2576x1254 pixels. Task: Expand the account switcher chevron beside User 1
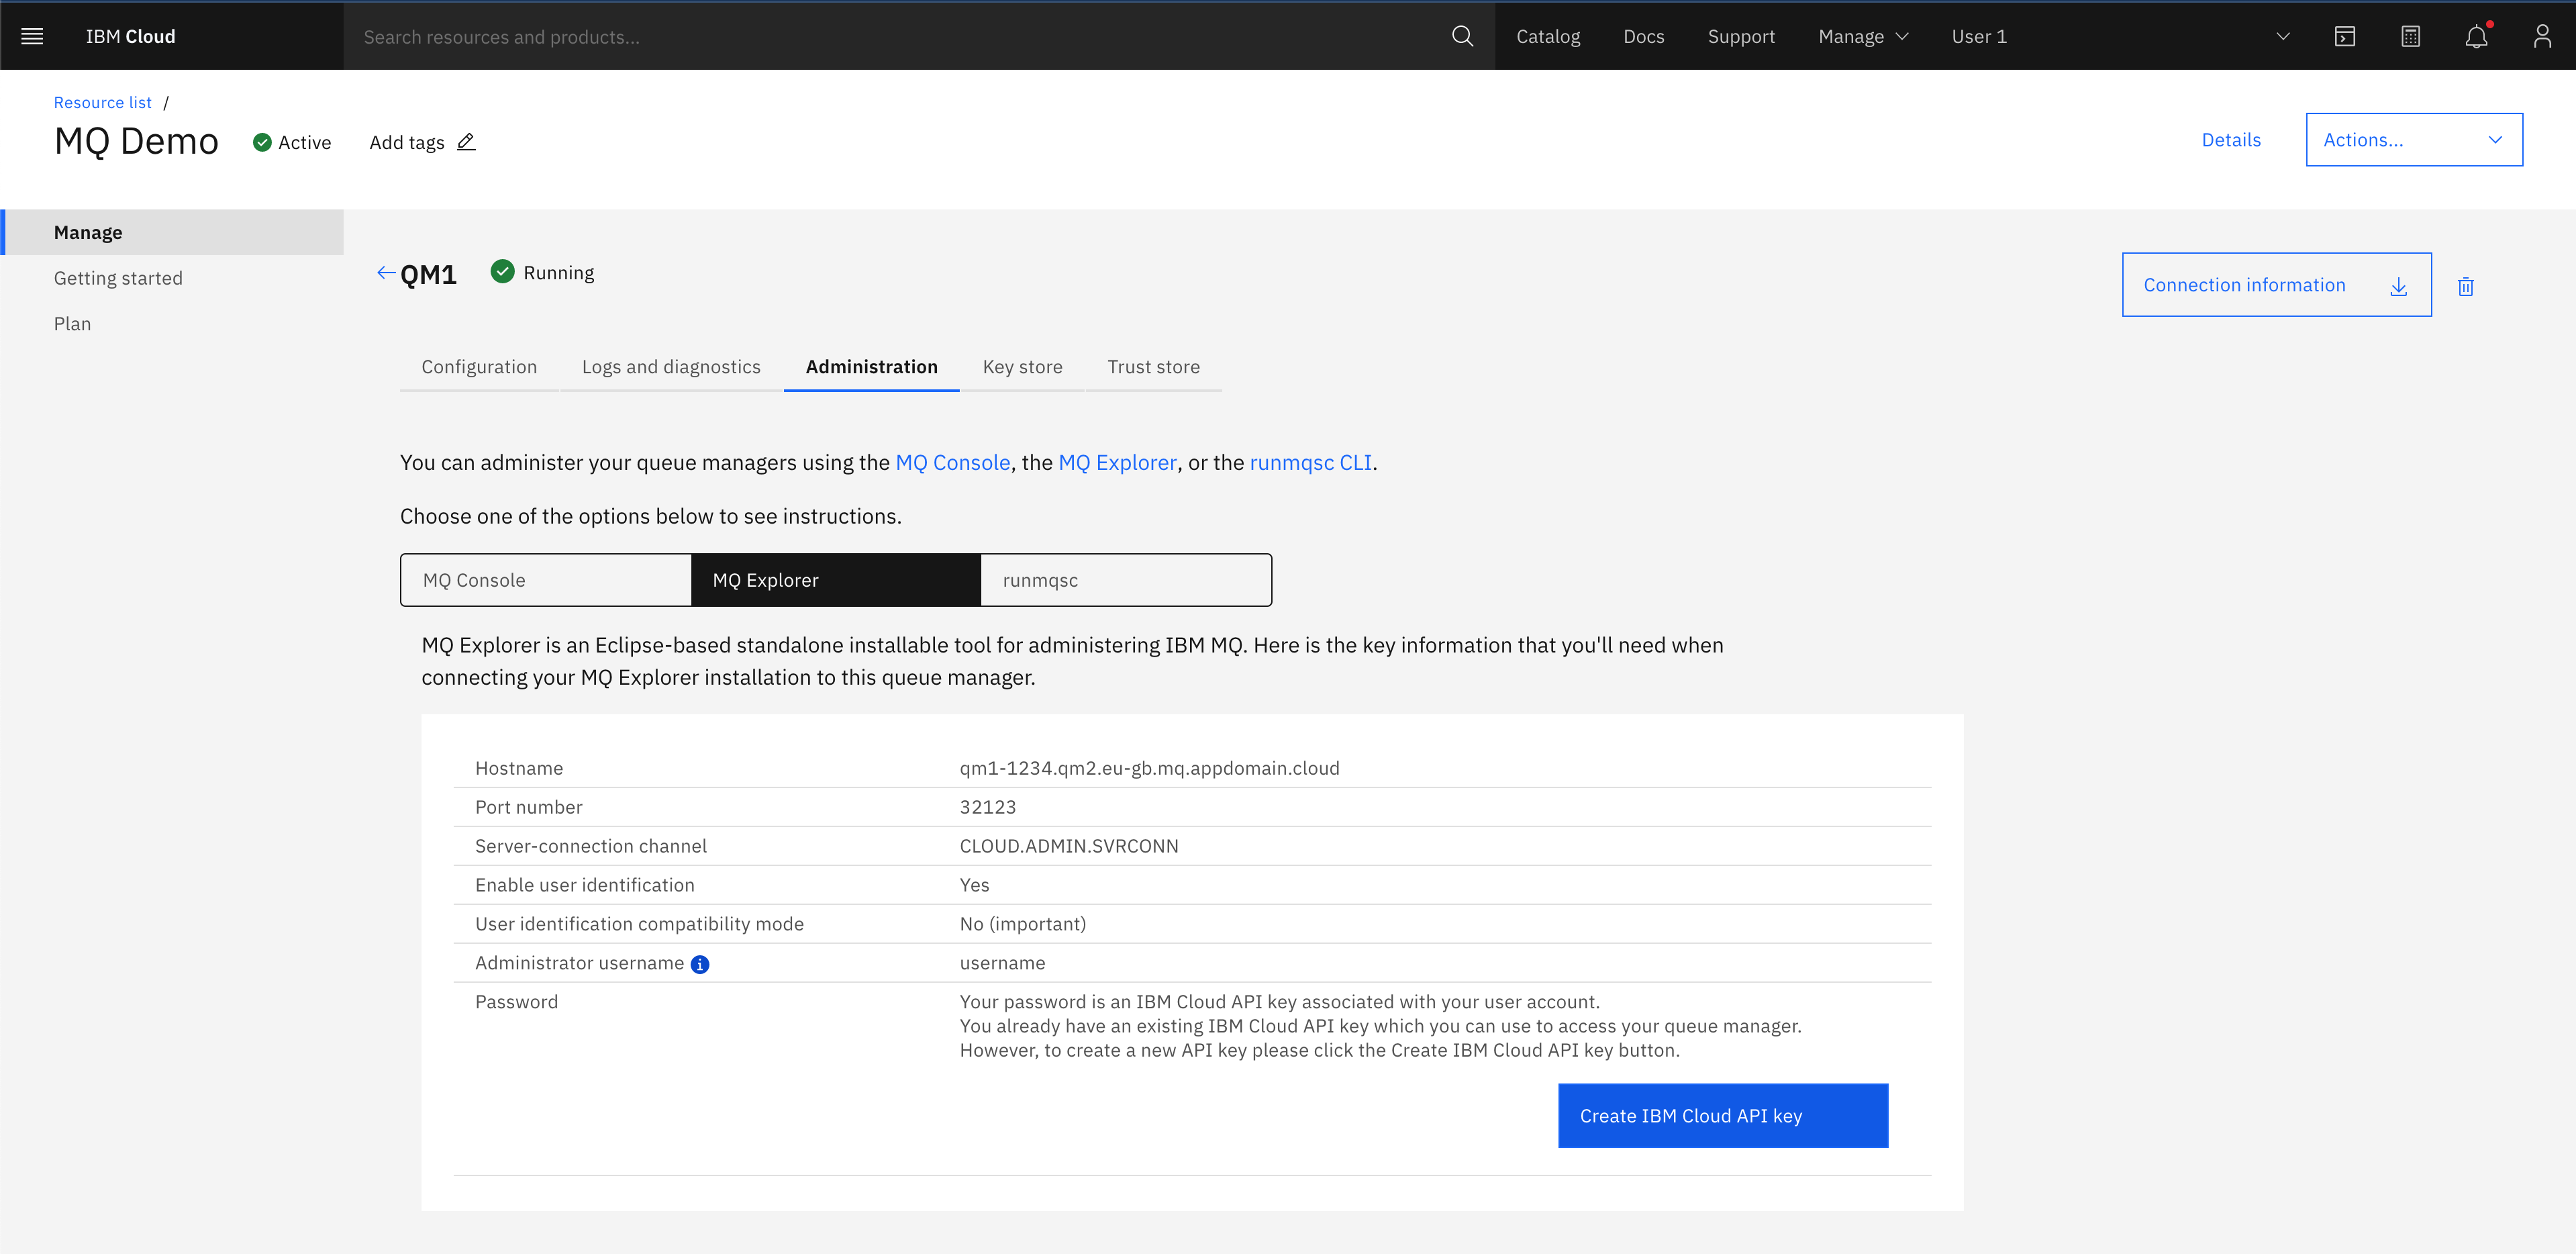2283,37
